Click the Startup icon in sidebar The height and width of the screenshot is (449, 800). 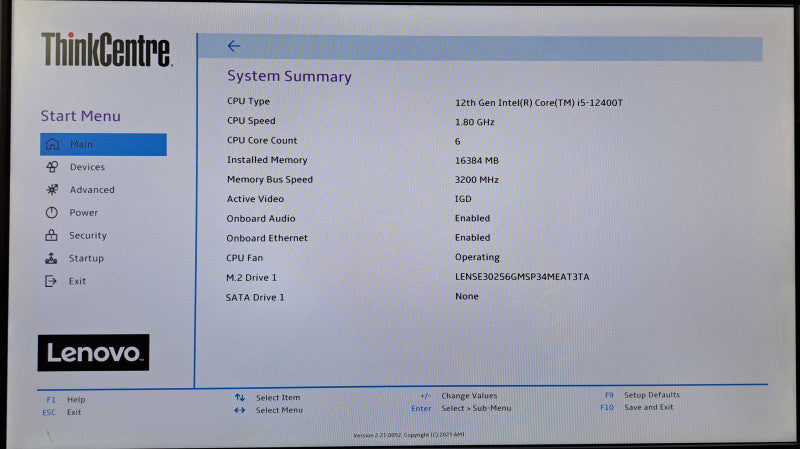(x=51, y=258)
